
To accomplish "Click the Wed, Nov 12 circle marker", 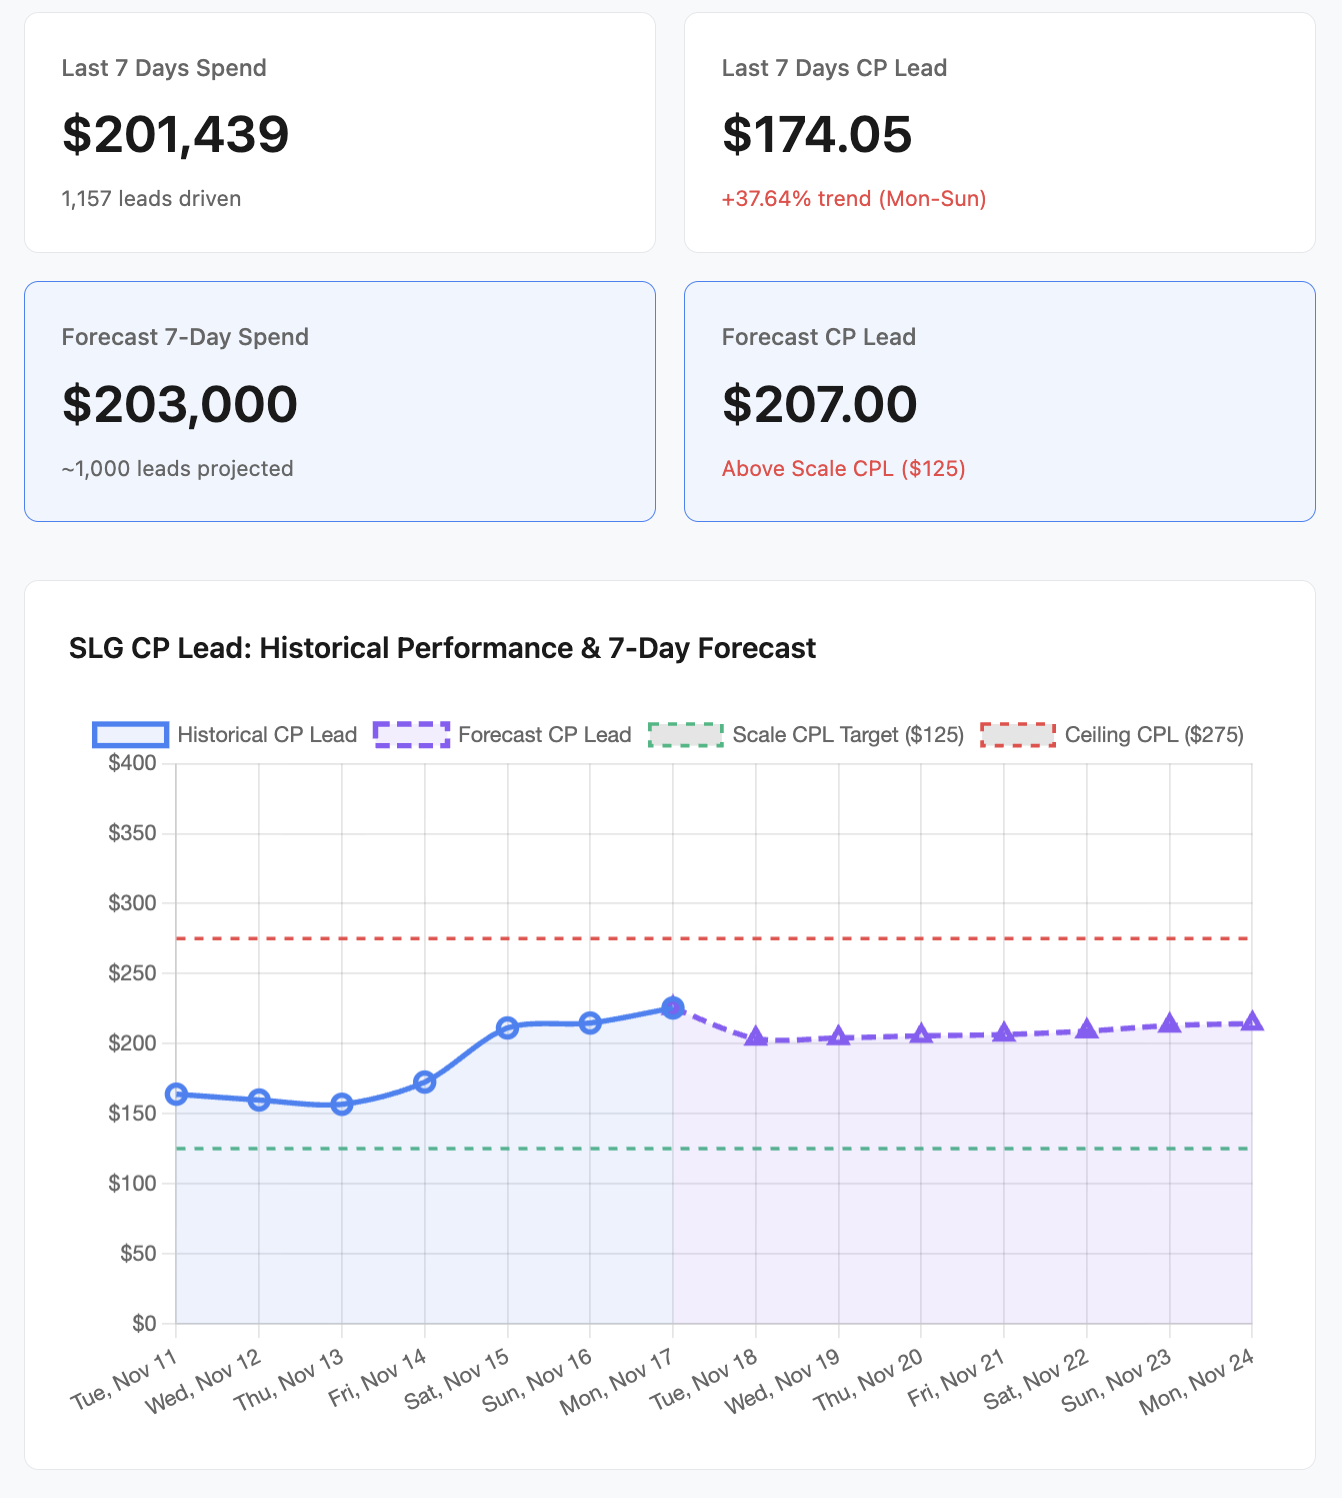I will (259, 1100).
